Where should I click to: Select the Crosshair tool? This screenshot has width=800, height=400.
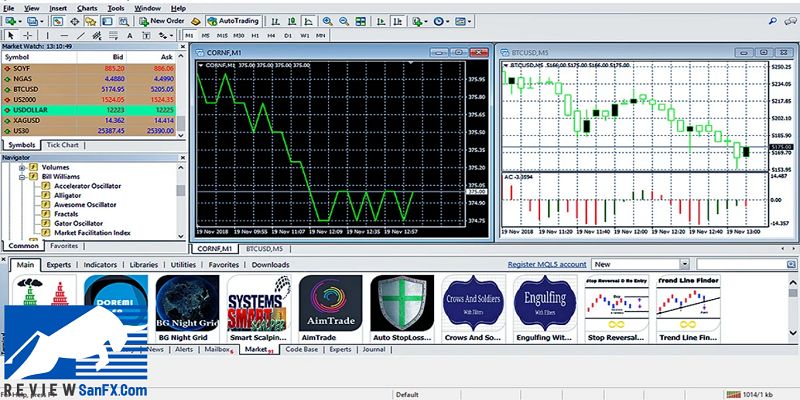click(x=28, y=35)
